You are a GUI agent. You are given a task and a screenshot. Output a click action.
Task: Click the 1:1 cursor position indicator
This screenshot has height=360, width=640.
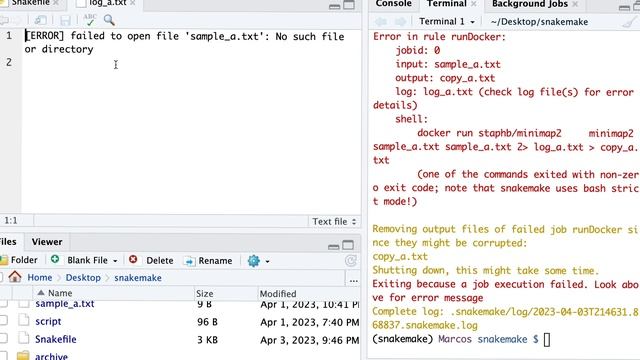tap(11, 221)
